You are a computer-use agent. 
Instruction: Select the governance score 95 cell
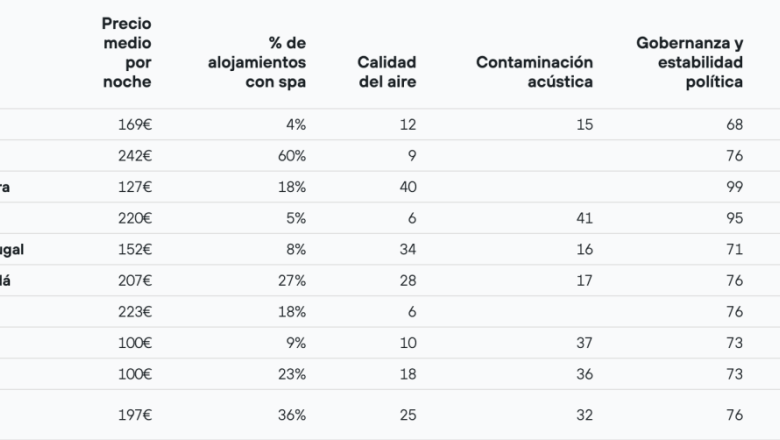tap(734, 217)
